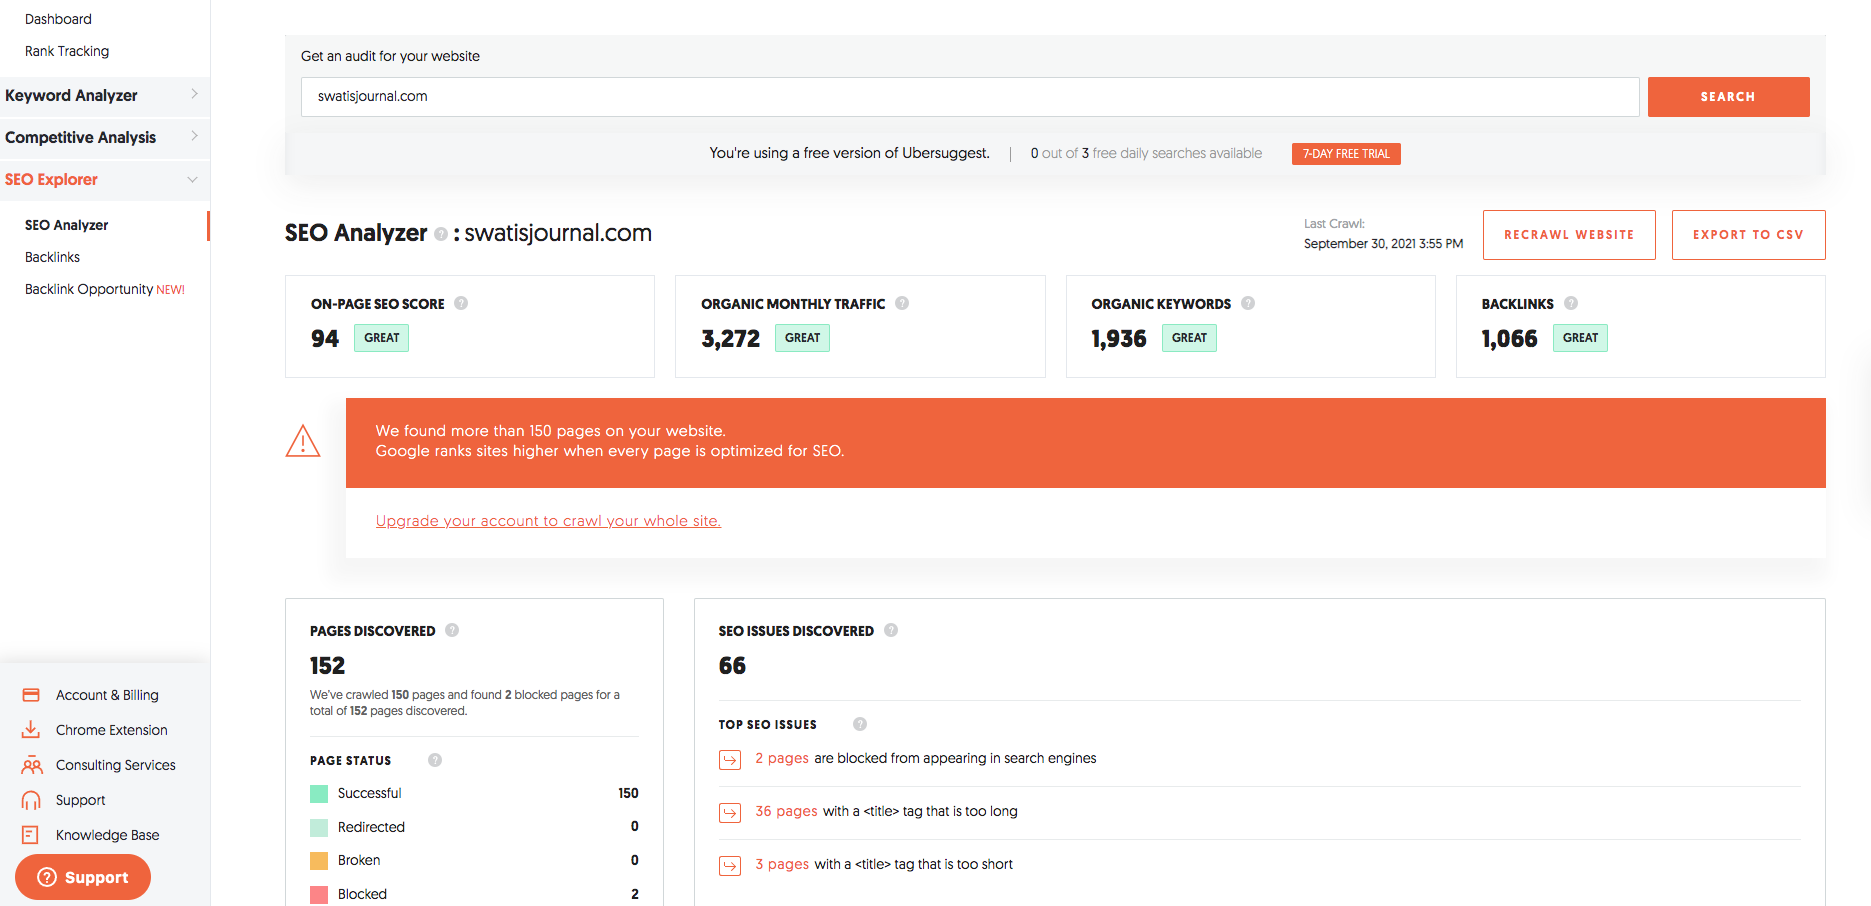1871x906 pixels.
Task: Open the '2 pages' blocked issue link
Action: point(782,758)
